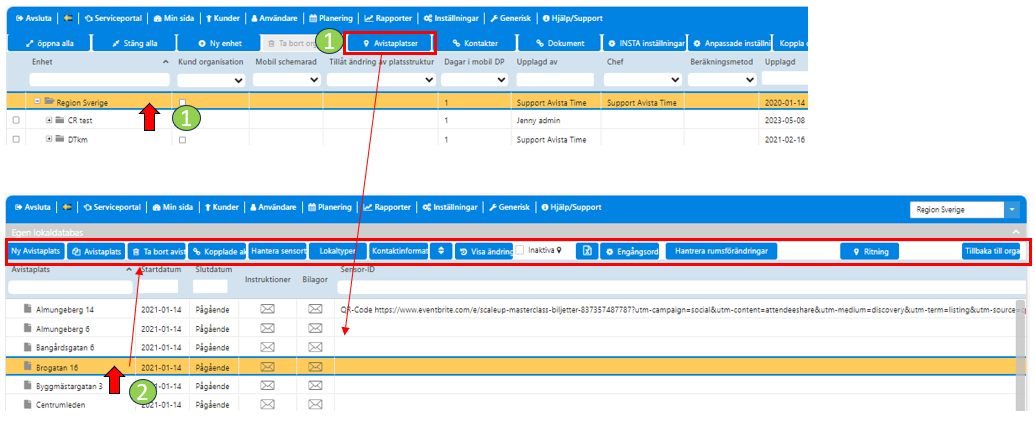Open Tillåt ändring av platsstruktur filter dropdown
The image size is (1035, 423).
click(x=381, y=80)
